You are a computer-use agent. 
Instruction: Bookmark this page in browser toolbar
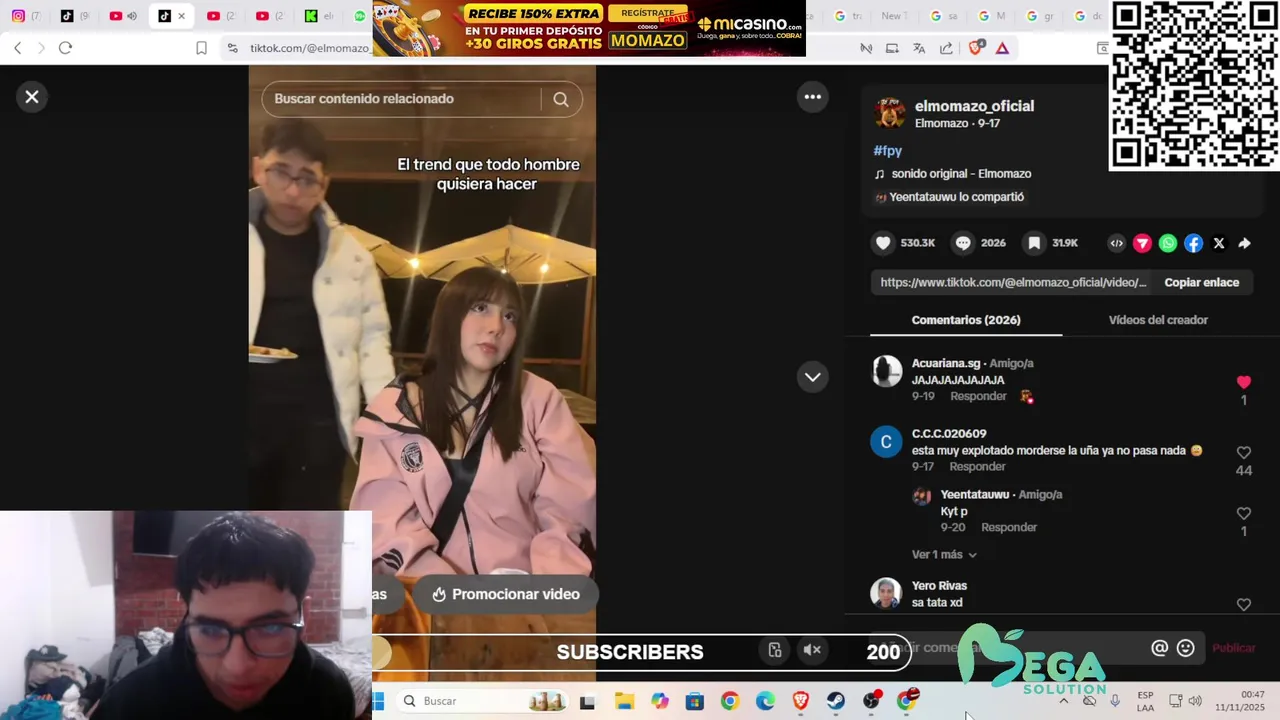pyautogui.click(x=201, y=48)
